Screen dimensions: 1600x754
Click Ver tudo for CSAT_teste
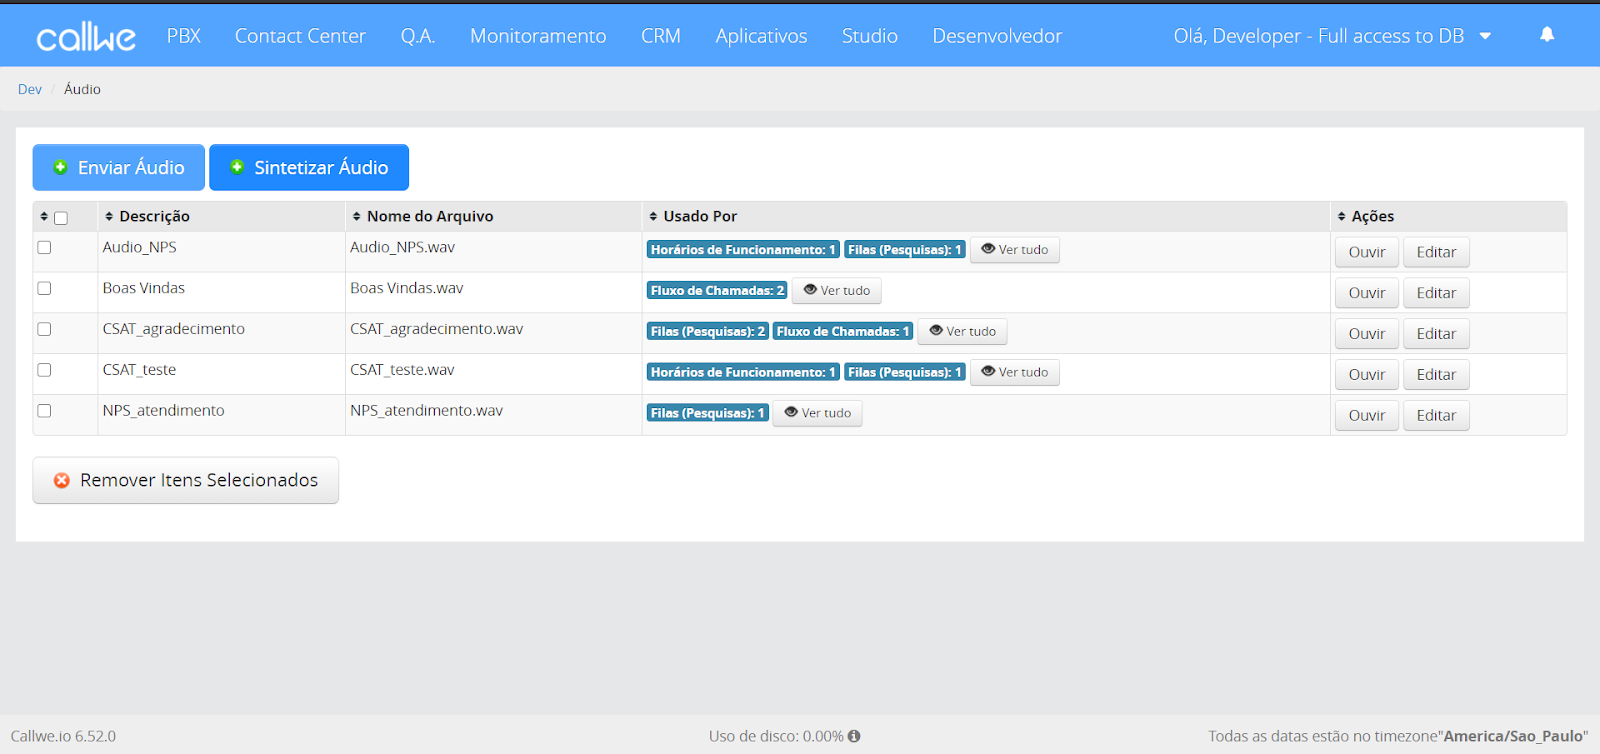click(1015, 372)
